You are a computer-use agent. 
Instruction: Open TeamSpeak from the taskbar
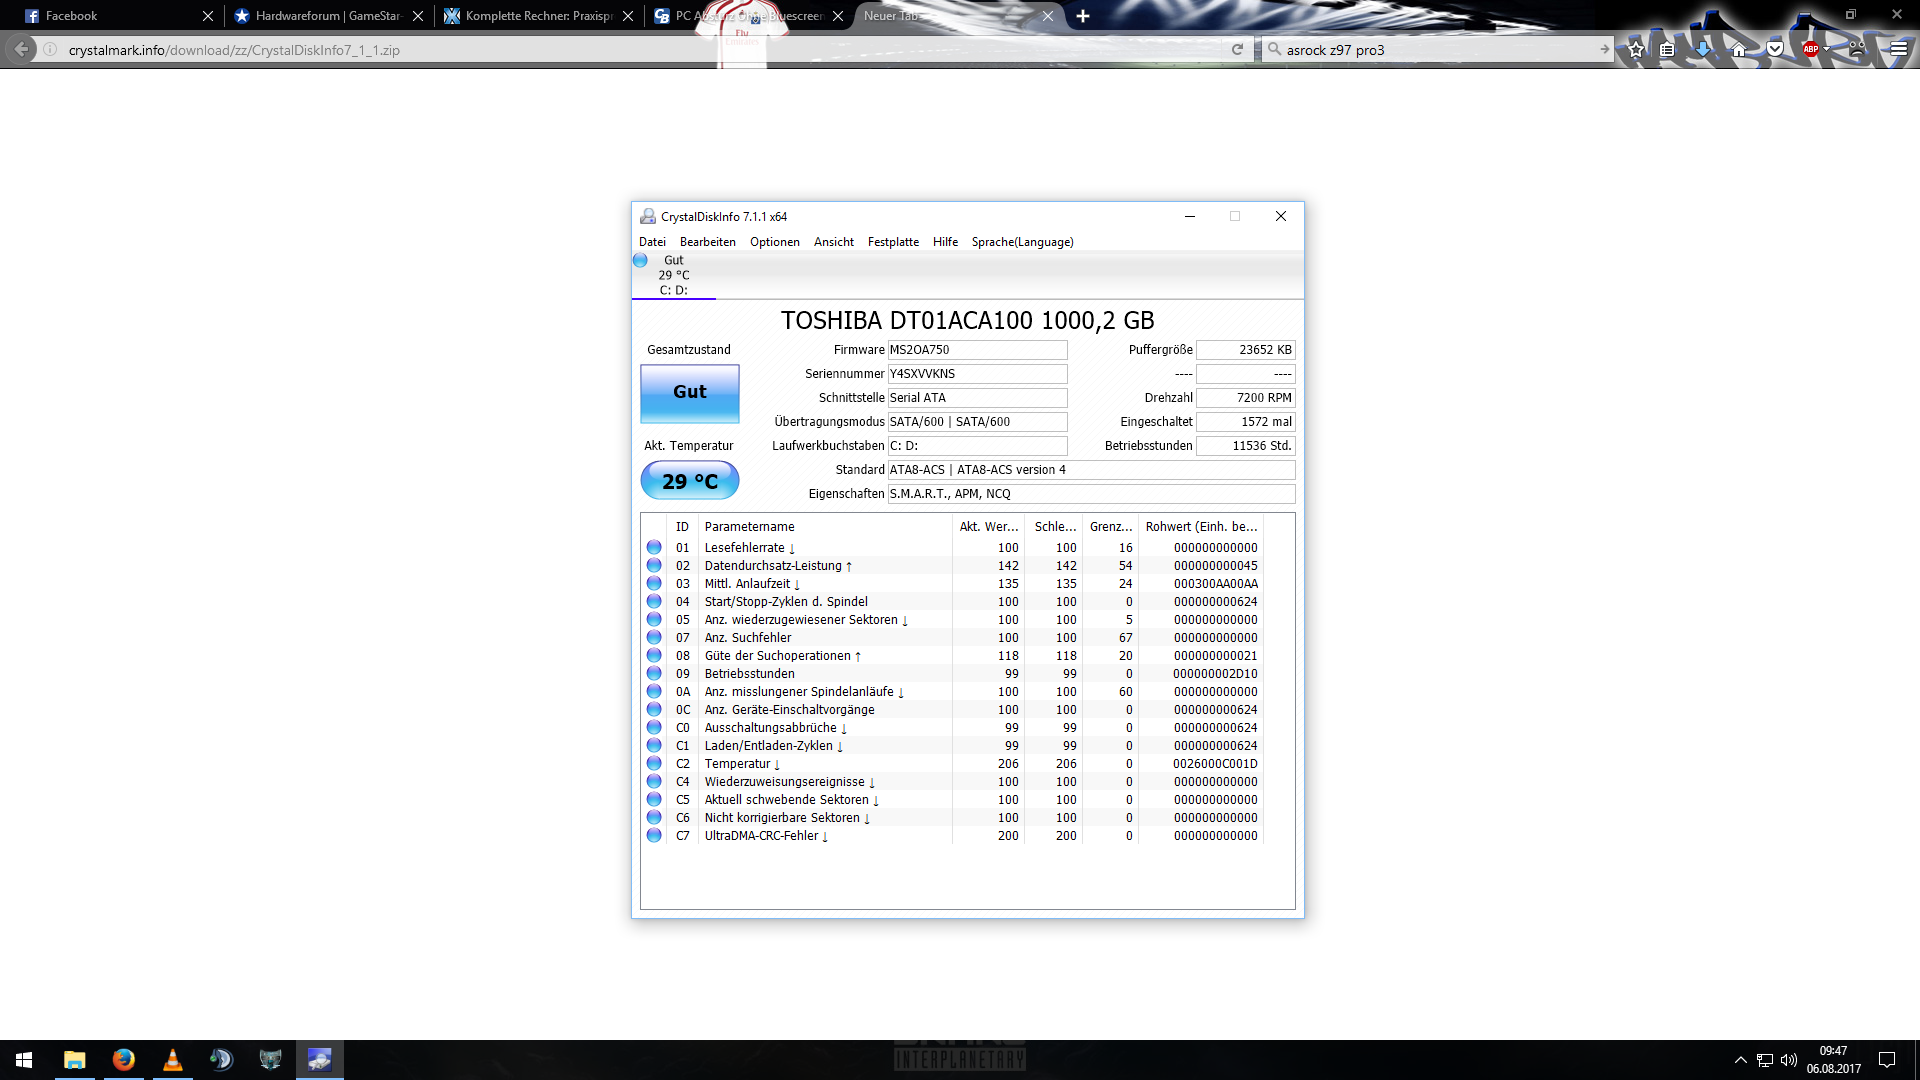[x=221, y=1060]
